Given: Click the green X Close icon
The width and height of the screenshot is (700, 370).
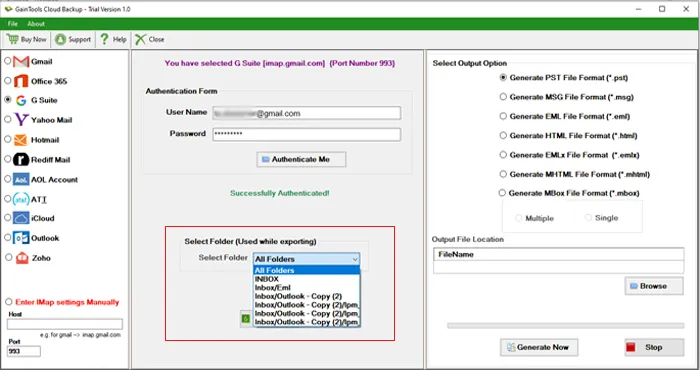Looking at the screenshot, I should pos(140,39).
